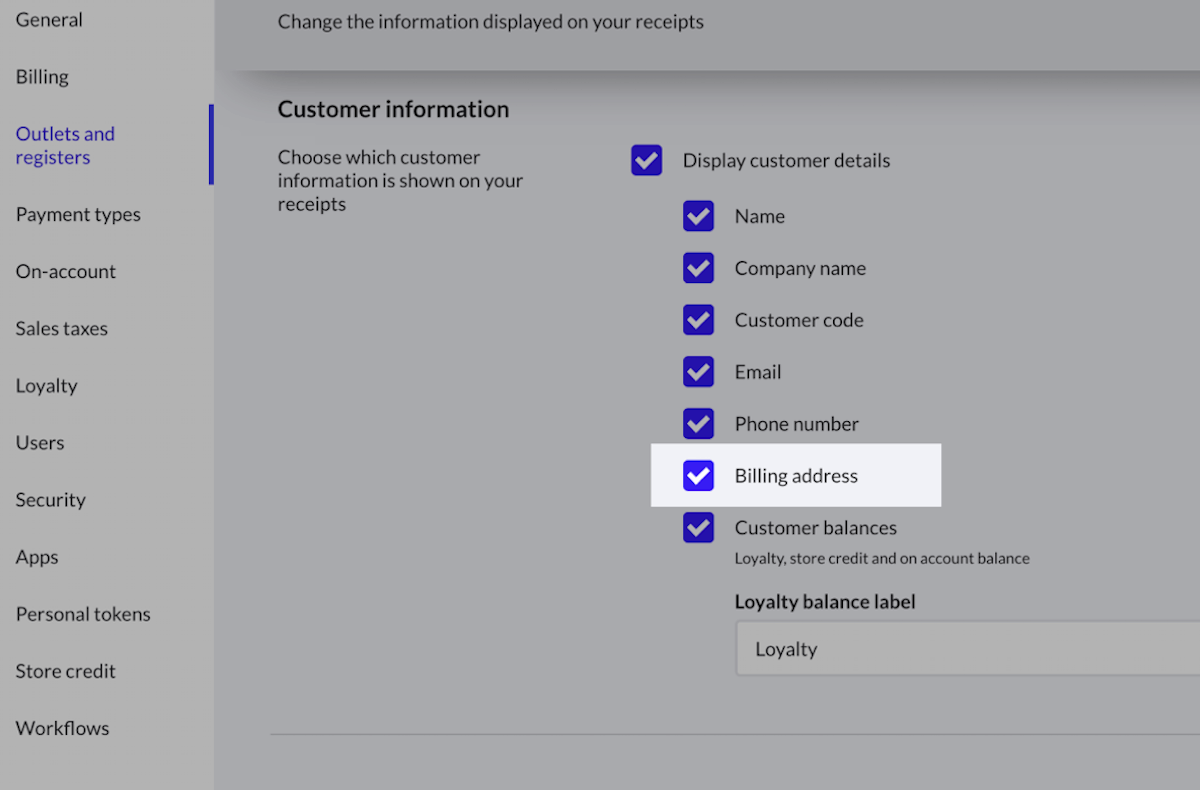Click 'Change the information displayed on your receipts'
Viewport: 1200px width, 790px height.
[x=490, y=21]
